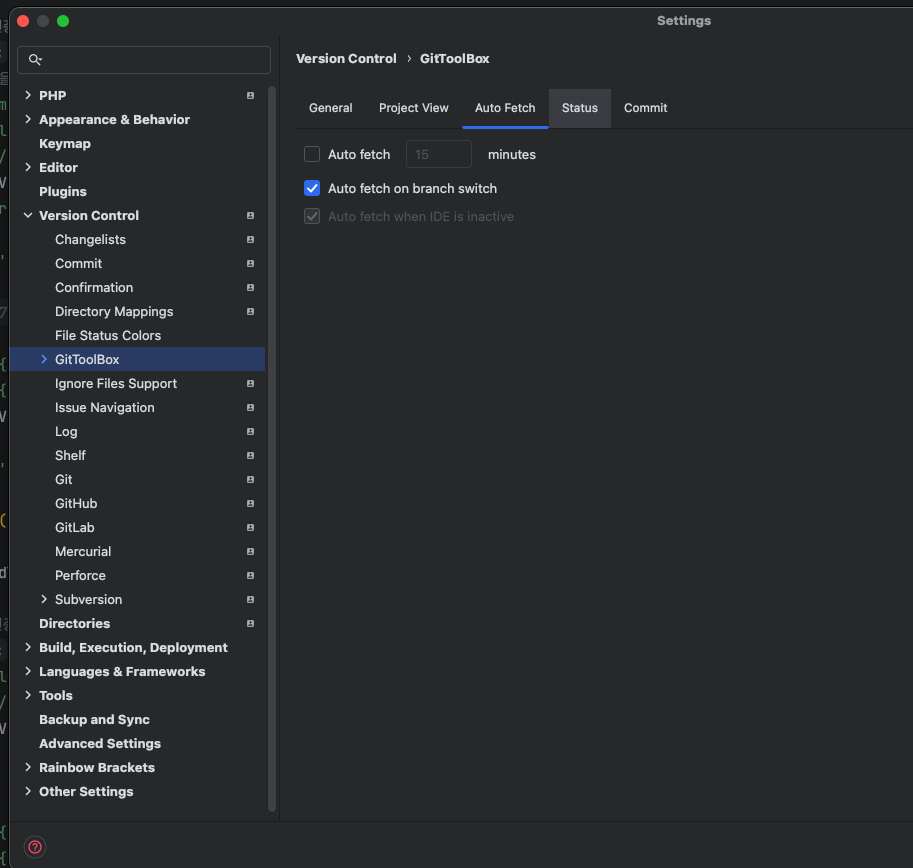The height and width of the screenshot is (868, 913).
Task: Expand the Tools section
Action: pos(28,695)
